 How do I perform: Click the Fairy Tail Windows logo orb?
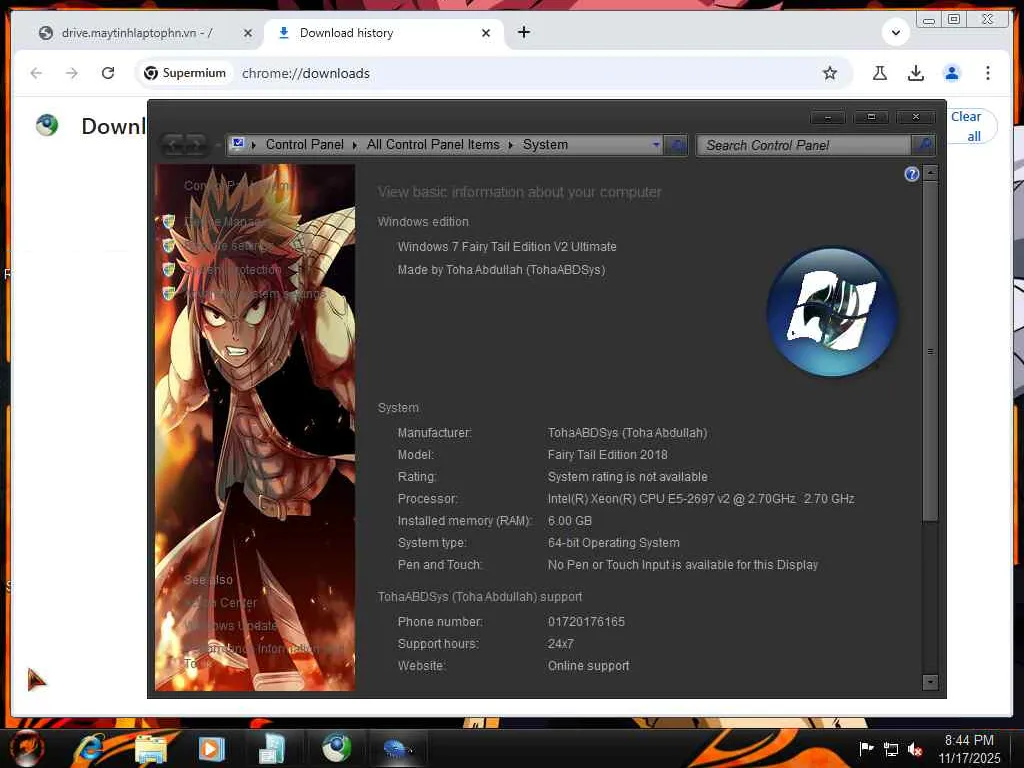pyautogui.click(x=831, y=312)
